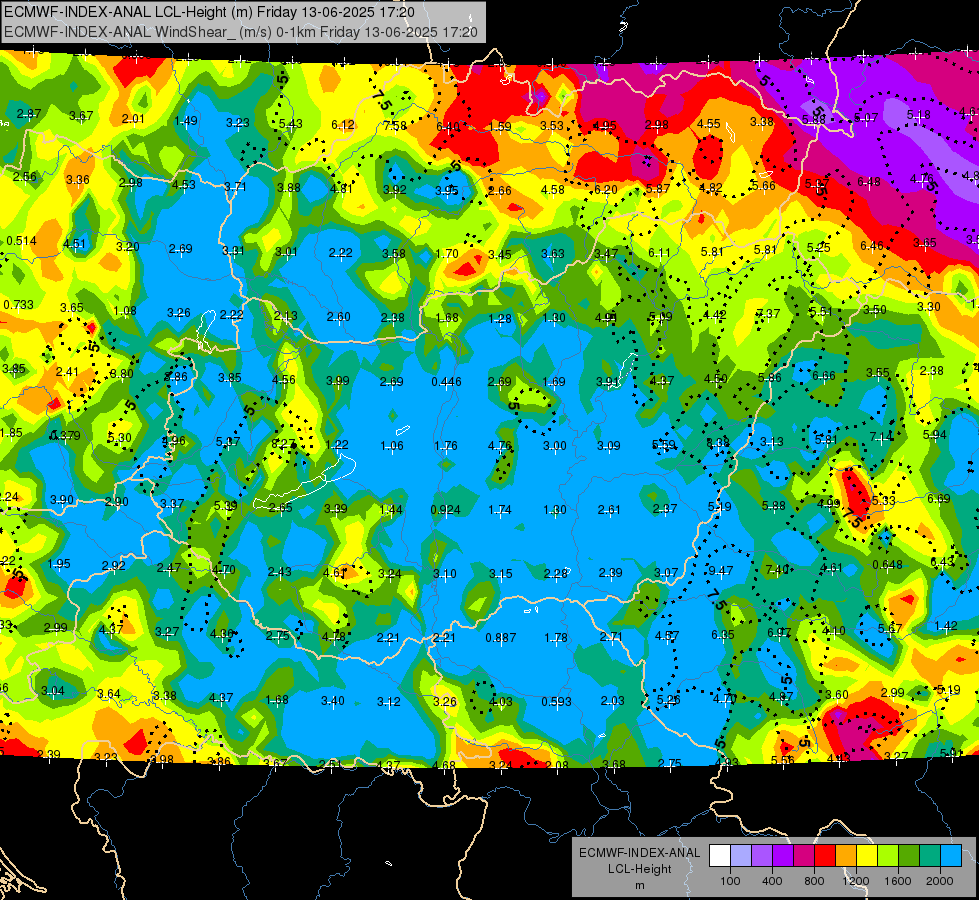
Task: Click the legend tick label 800
Action: pyautogui.click(x=814, y=881)
